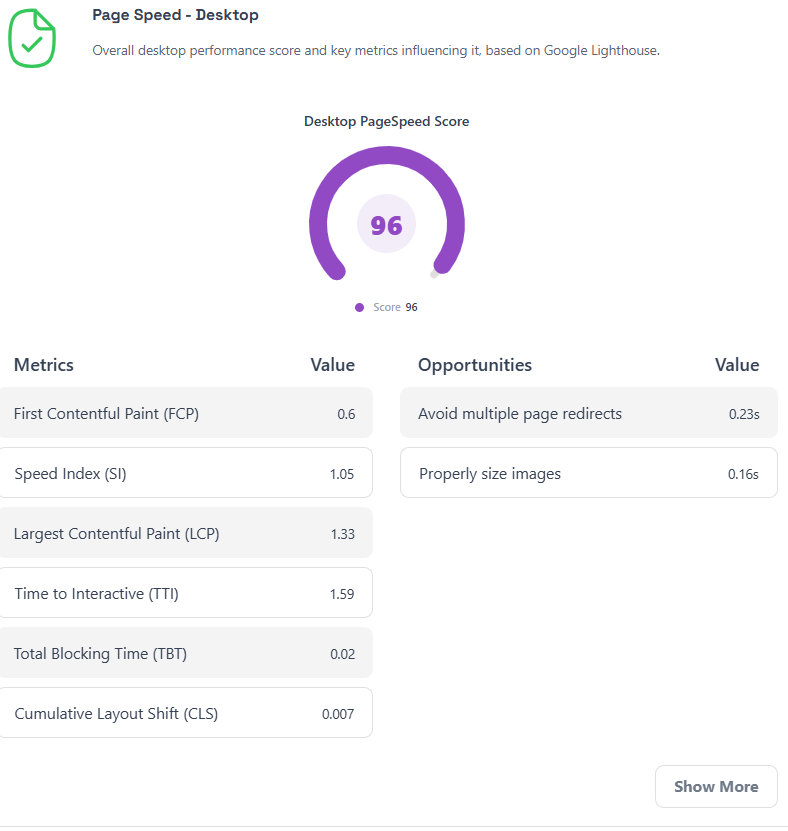Open Properly size images opportunity
This screenshot has width=788, height=831.
[588, 473]
